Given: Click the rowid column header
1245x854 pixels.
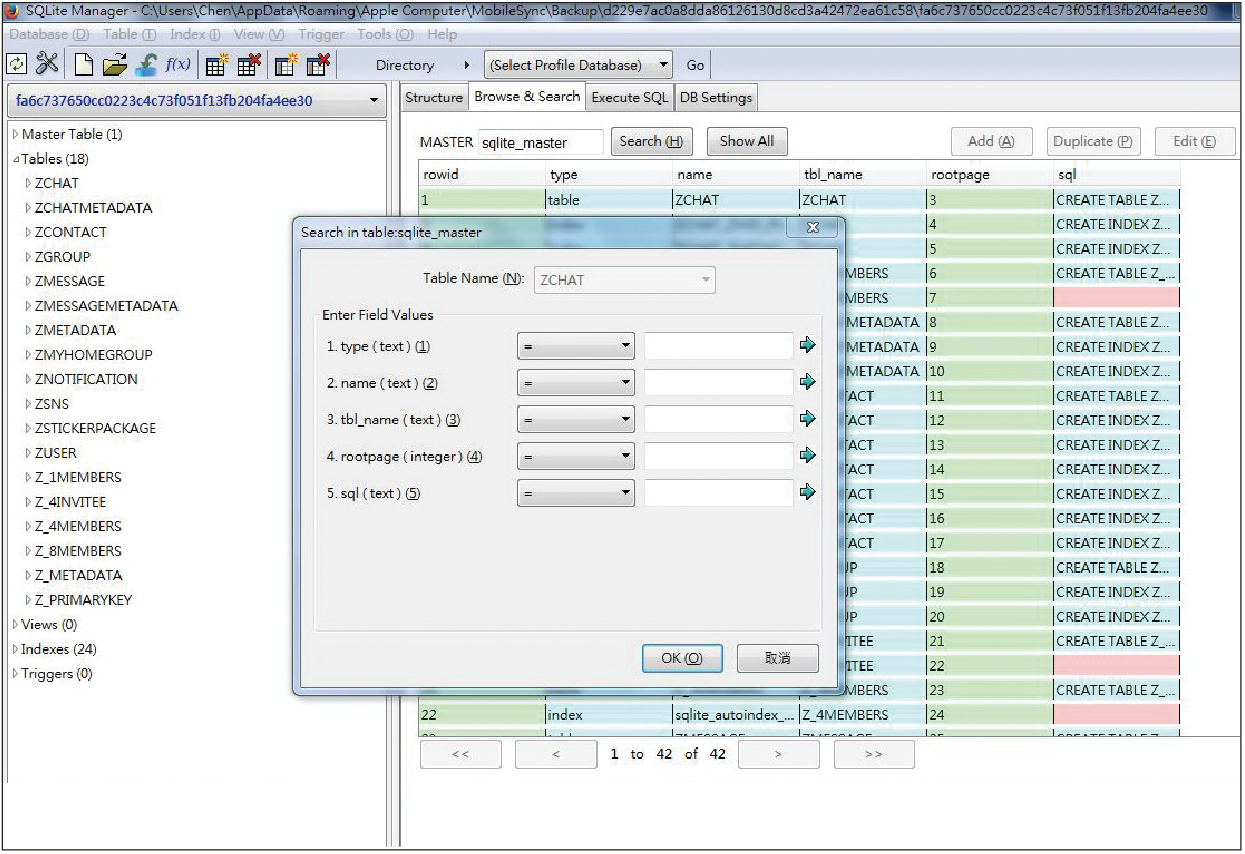Looking at the screenshot, I should 482,174.
